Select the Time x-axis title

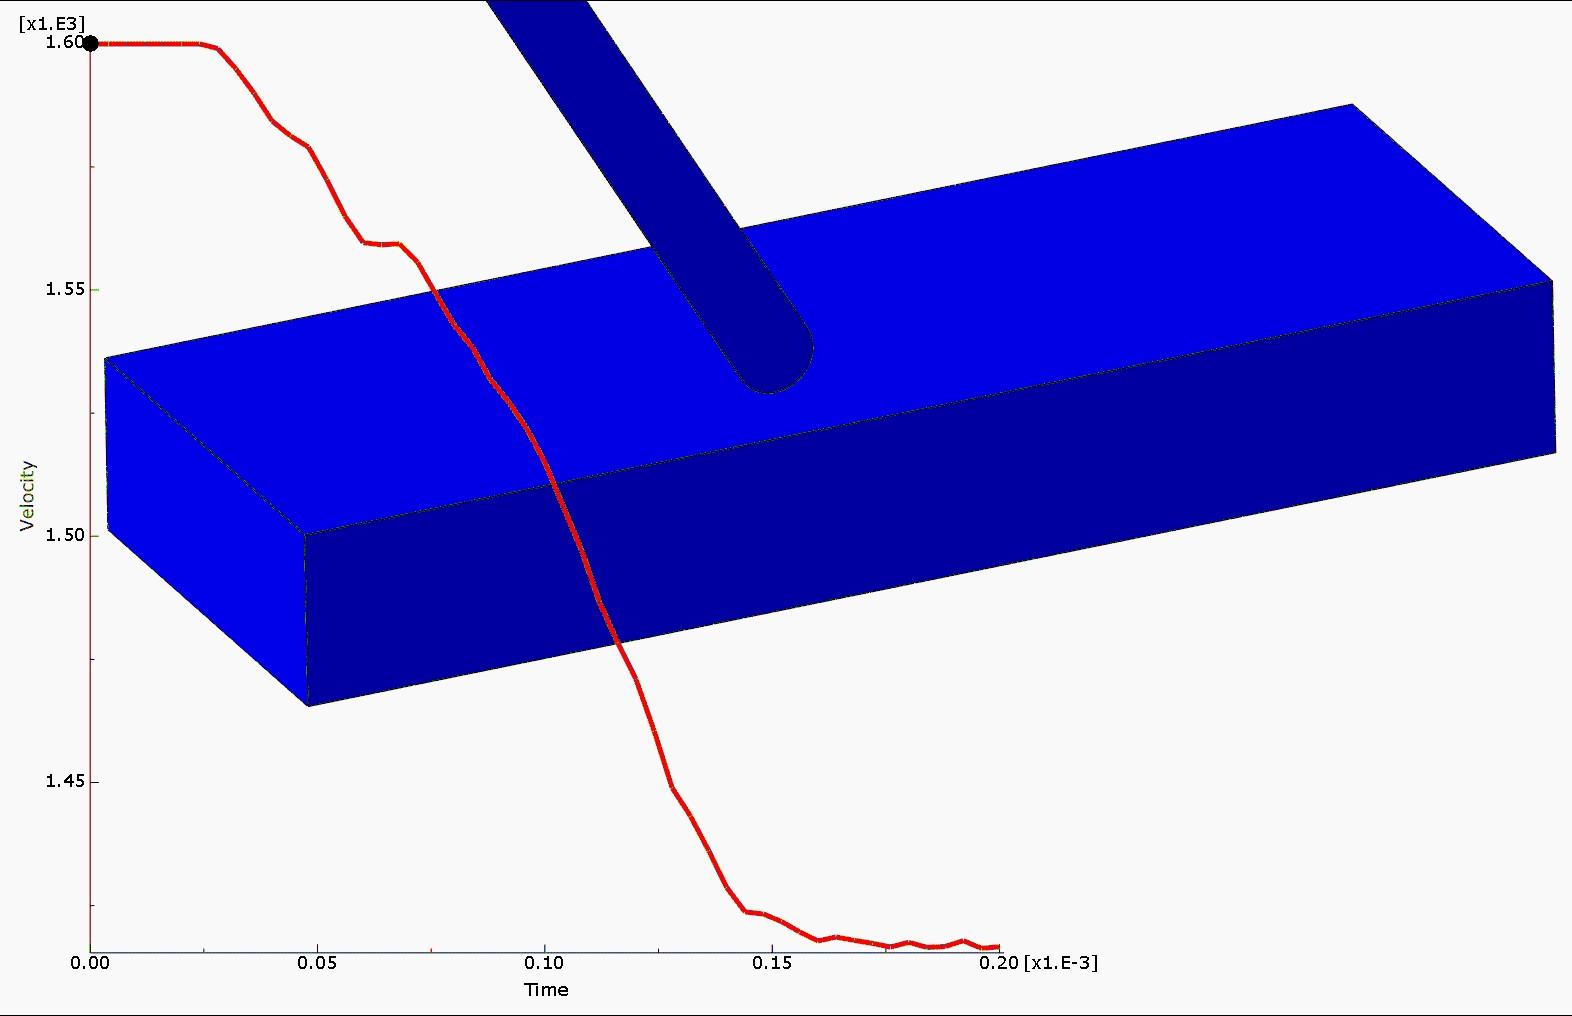546,989
